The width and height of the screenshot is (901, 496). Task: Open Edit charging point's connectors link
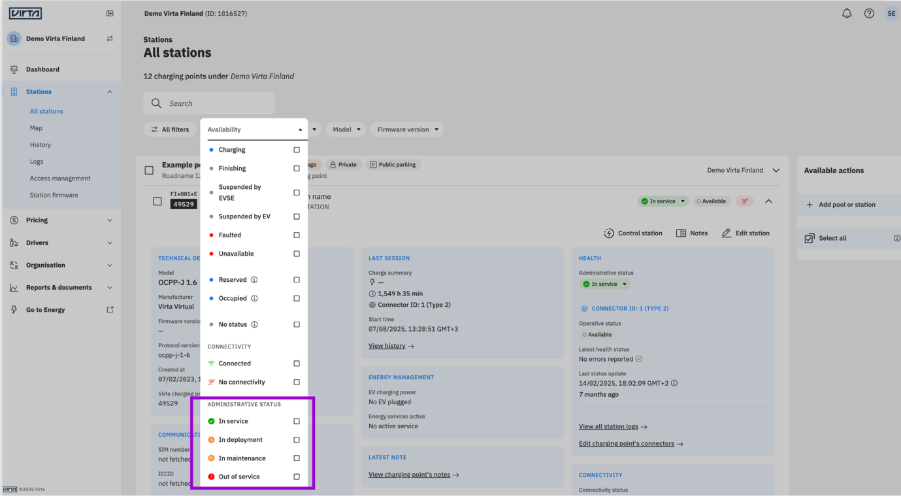pyautogui.click(x=631, y=444)
